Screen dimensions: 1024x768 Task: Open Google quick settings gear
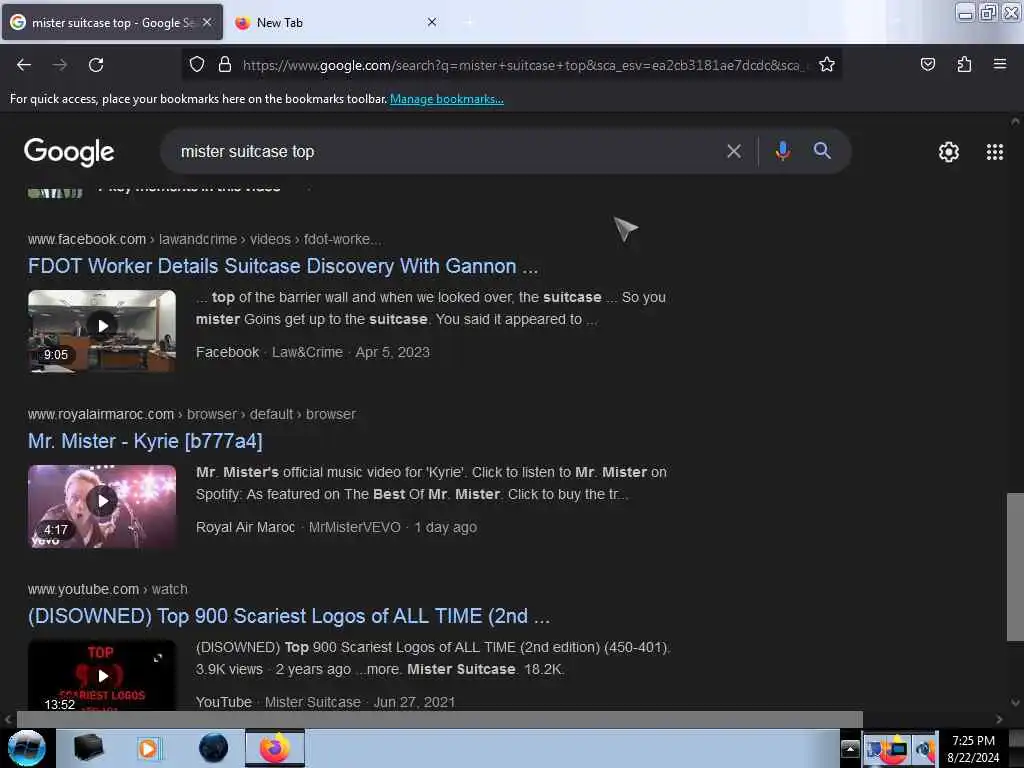point(948,152)
